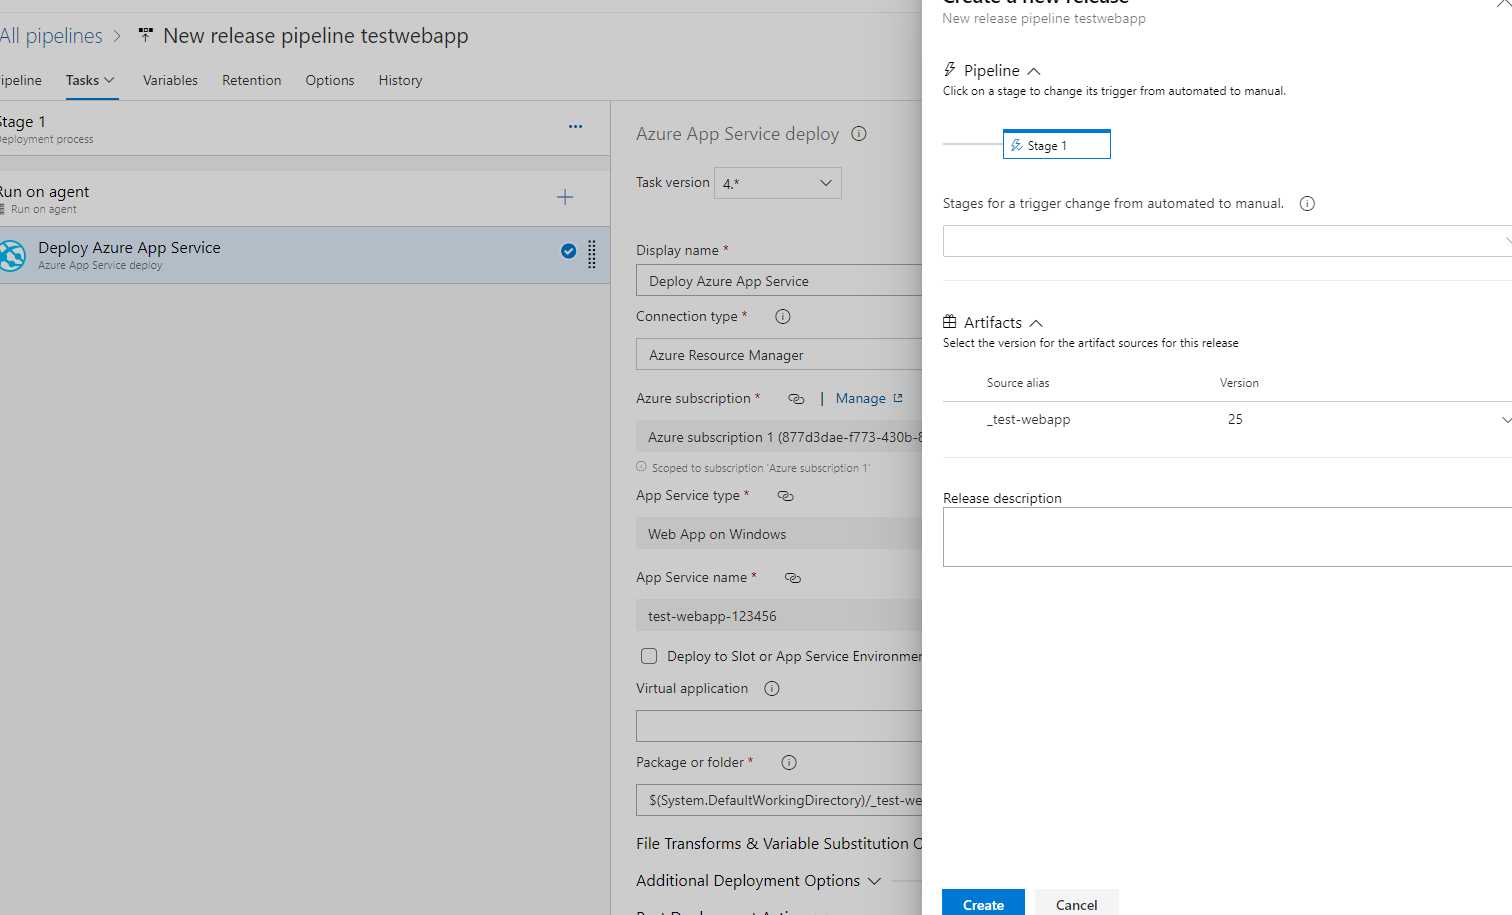
Task: Switch to the Variables tab
Action: click(170, 80)
